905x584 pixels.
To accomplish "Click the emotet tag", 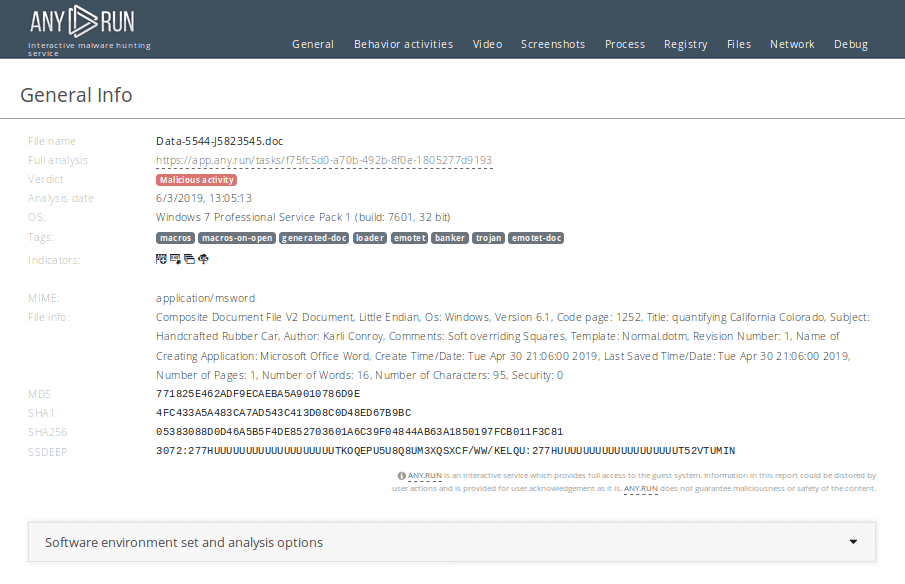I will click(409, 238).
